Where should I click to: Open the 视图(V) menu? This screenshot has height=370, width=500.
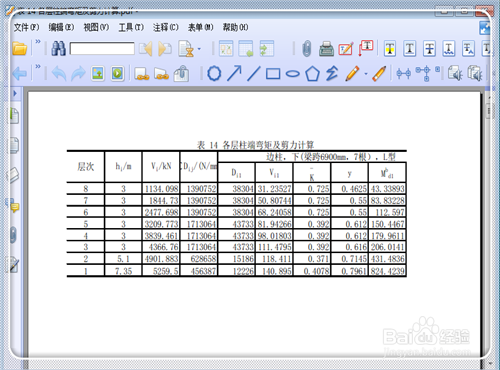click(96, 27)
